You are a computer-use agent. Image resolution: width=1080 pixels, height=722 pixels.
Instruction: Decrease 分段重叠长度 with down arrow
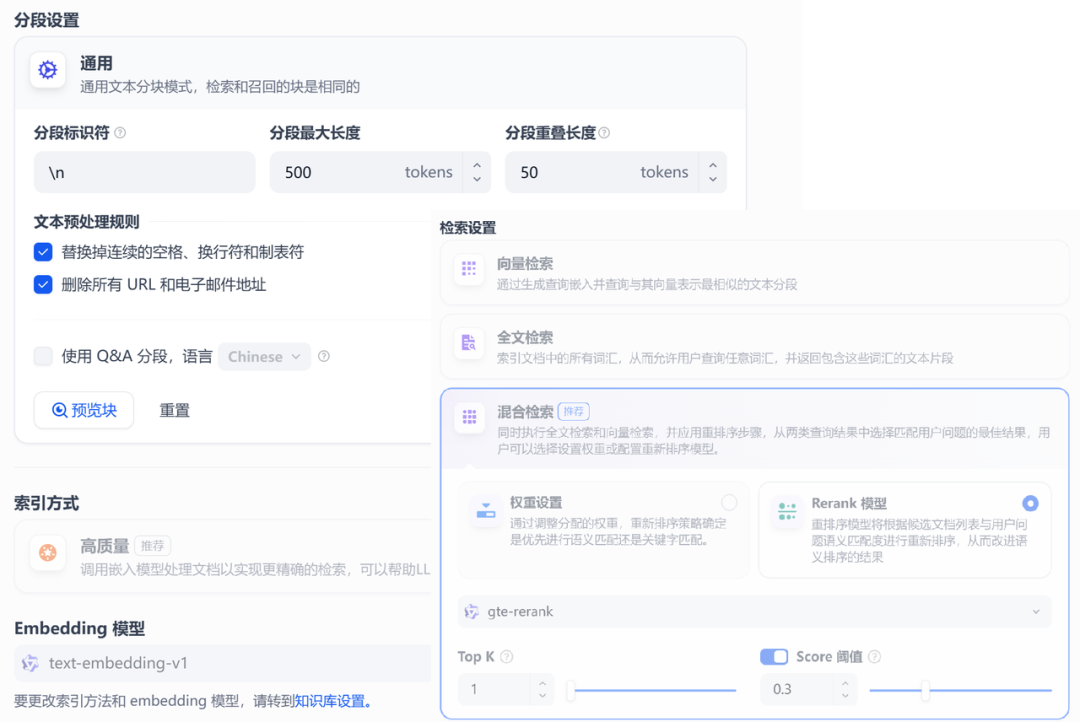click(713, 179)
